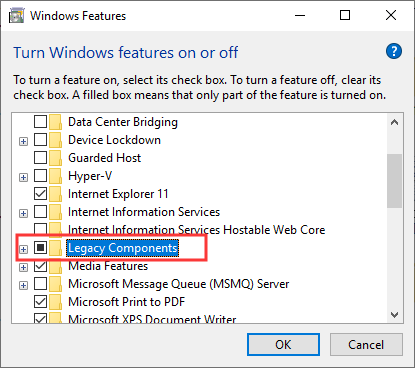This screenshot has height=368, width=415.
Task: Click the Media Features folder icon
Action: (55, 266)
